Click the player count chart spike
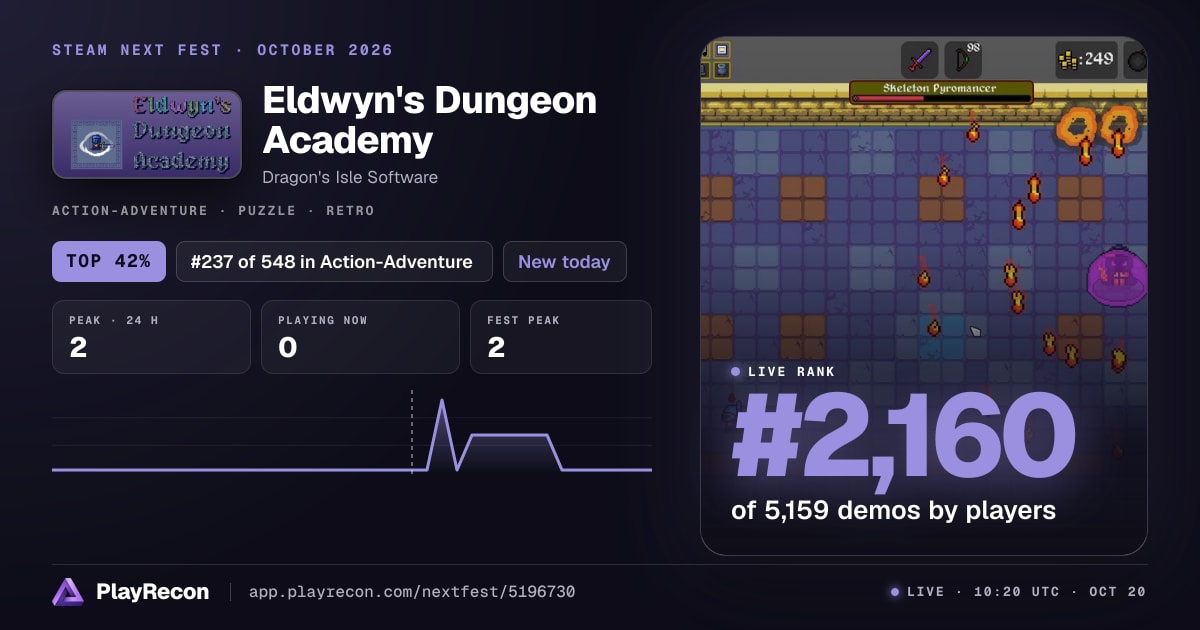1200x630 pixels. tap(442, 434)
